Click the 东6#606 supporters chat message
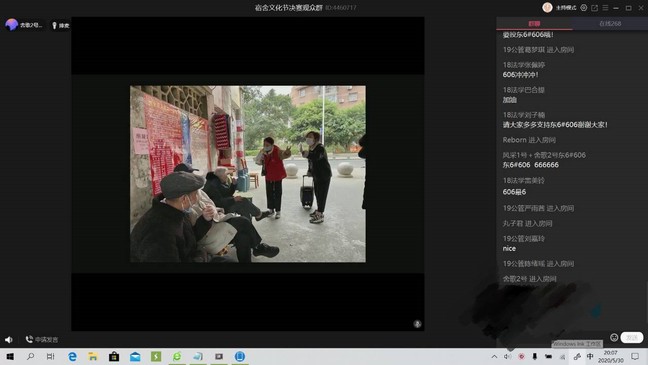648x365 pixels. click(x=555, y=125)
